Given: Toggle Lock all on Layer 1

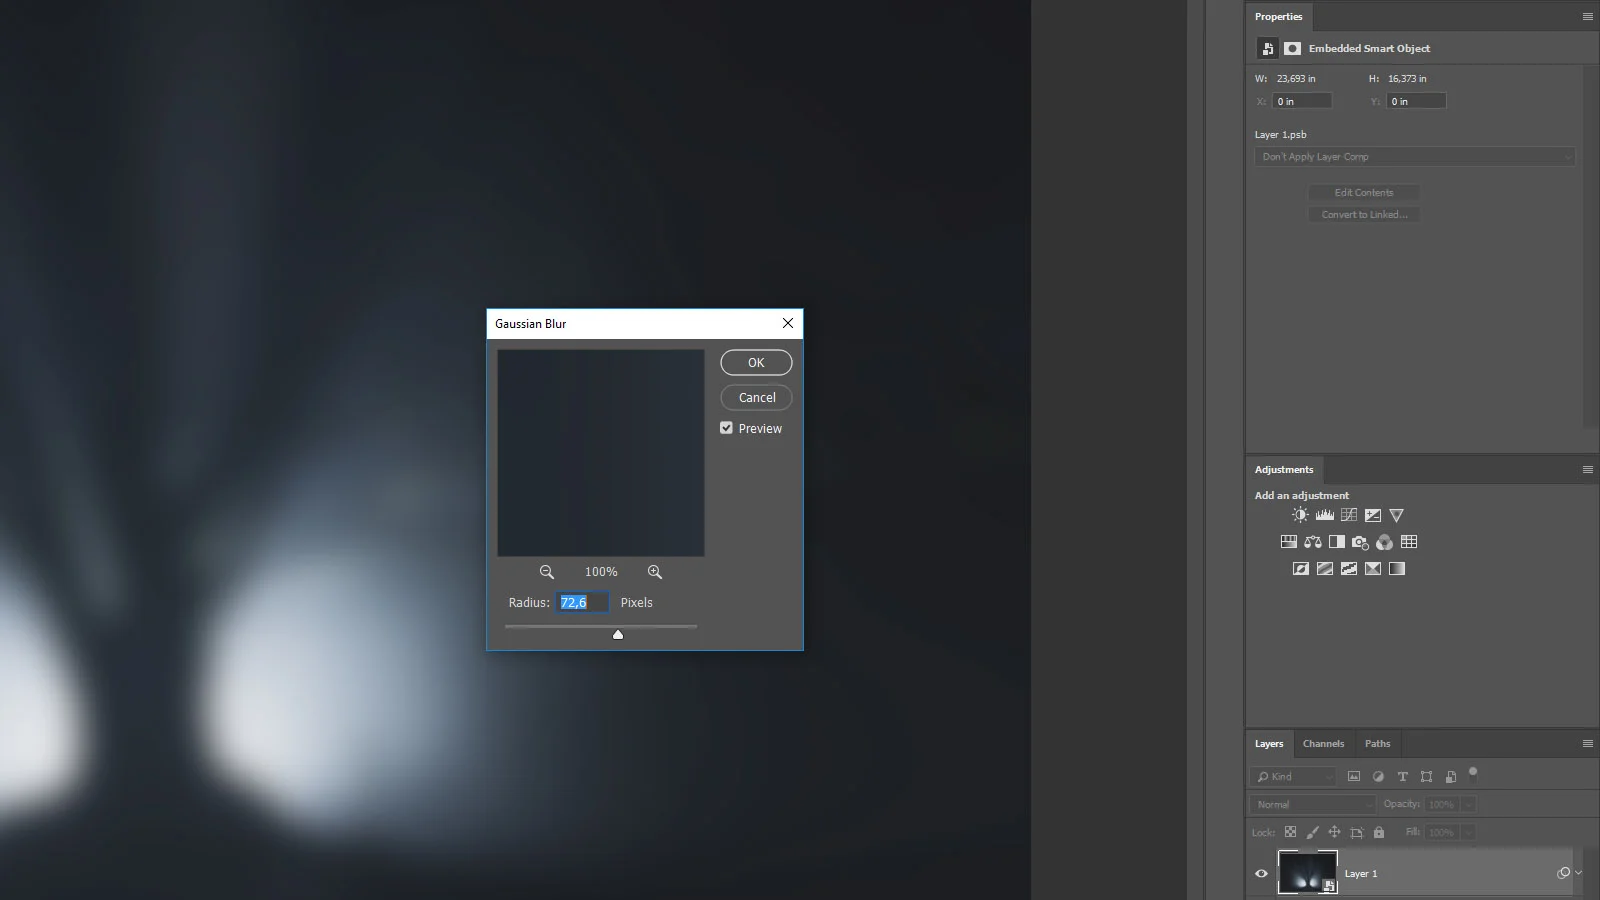Looking at the screenshot, I should click(1379, 832).
